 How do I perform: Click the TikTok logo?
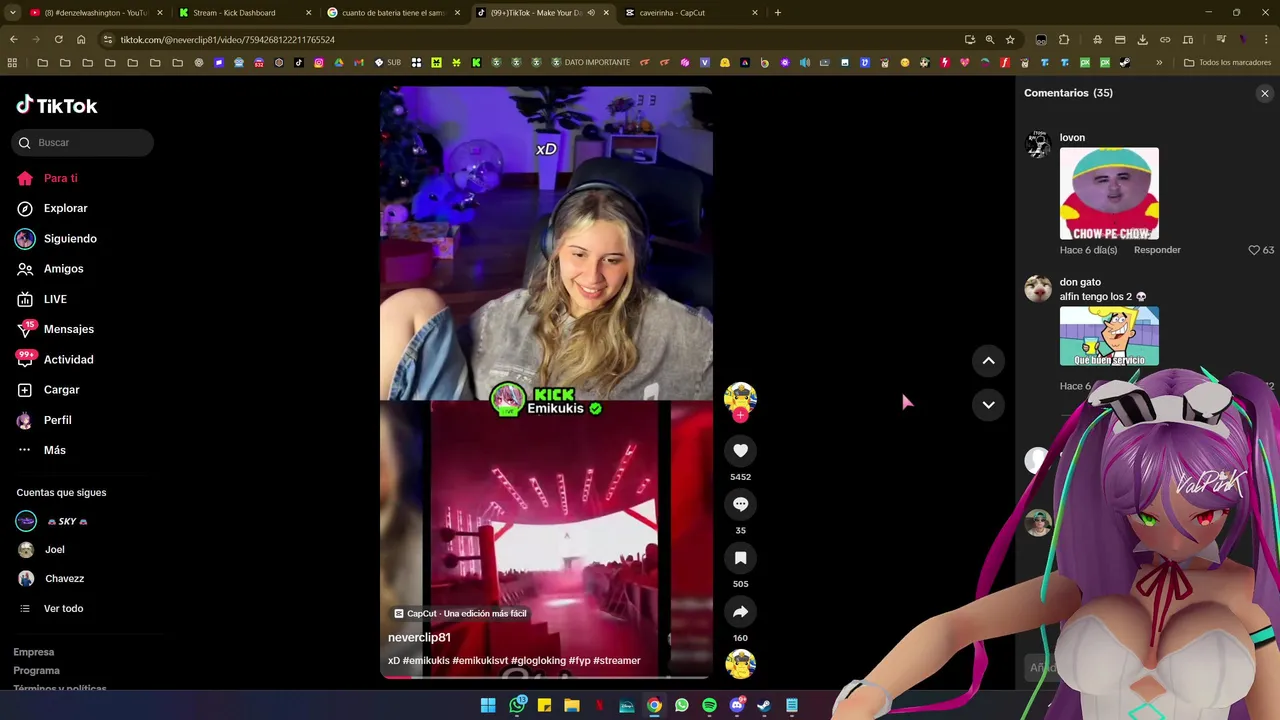57,105
